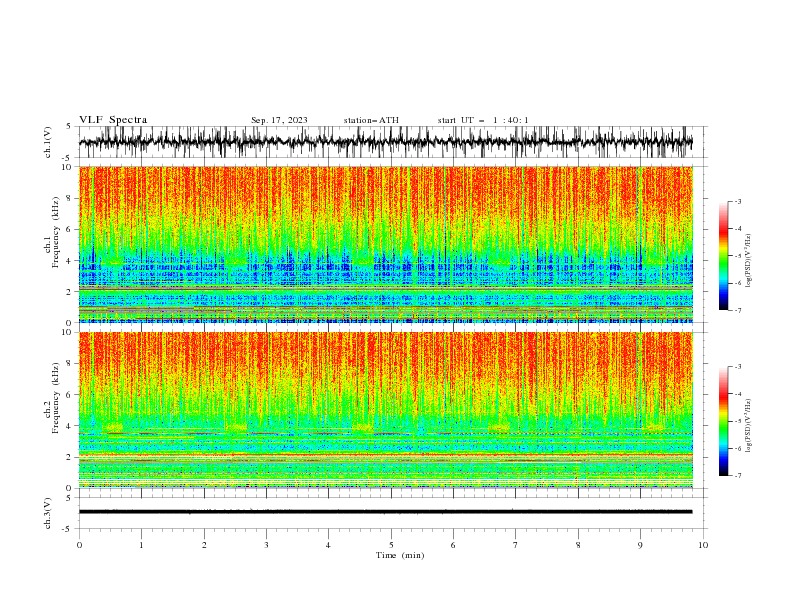This screenshot has width=792, height=612.
Task: Click time axis tick label "7"
Action: [x=516, y=545]
